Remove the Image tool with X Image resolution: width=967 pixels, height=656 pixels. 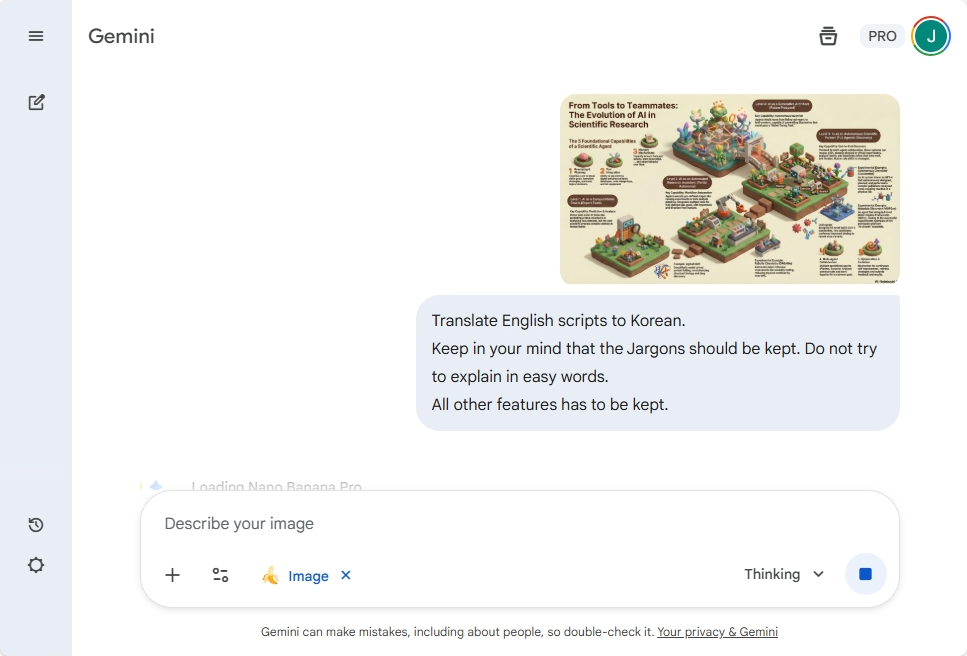[x=346, y=575]
